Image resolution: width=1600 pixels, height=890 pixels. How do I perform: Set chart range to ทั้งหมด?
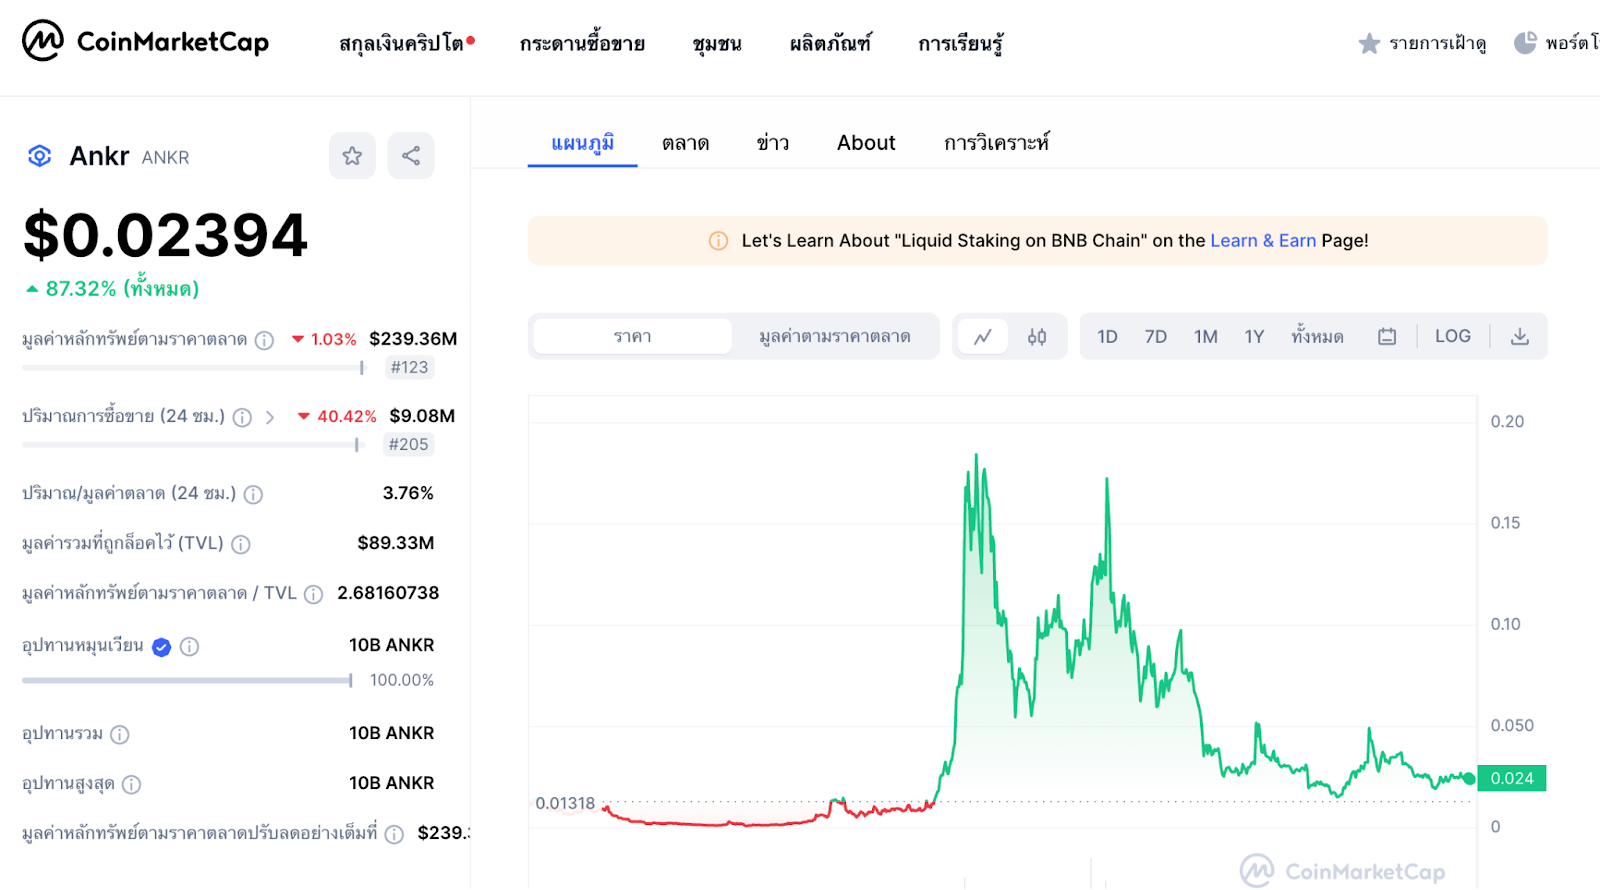[1317, 336]
